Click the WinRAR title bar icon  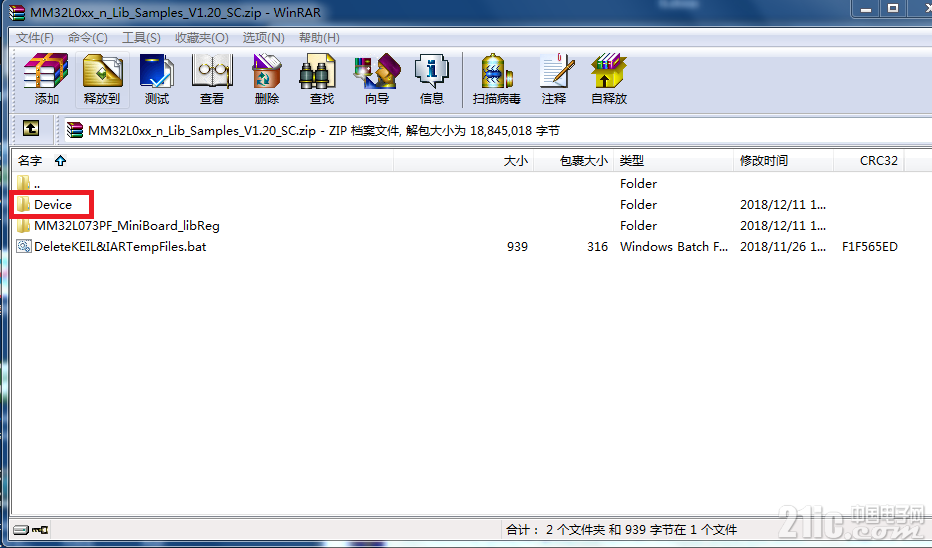17,12
